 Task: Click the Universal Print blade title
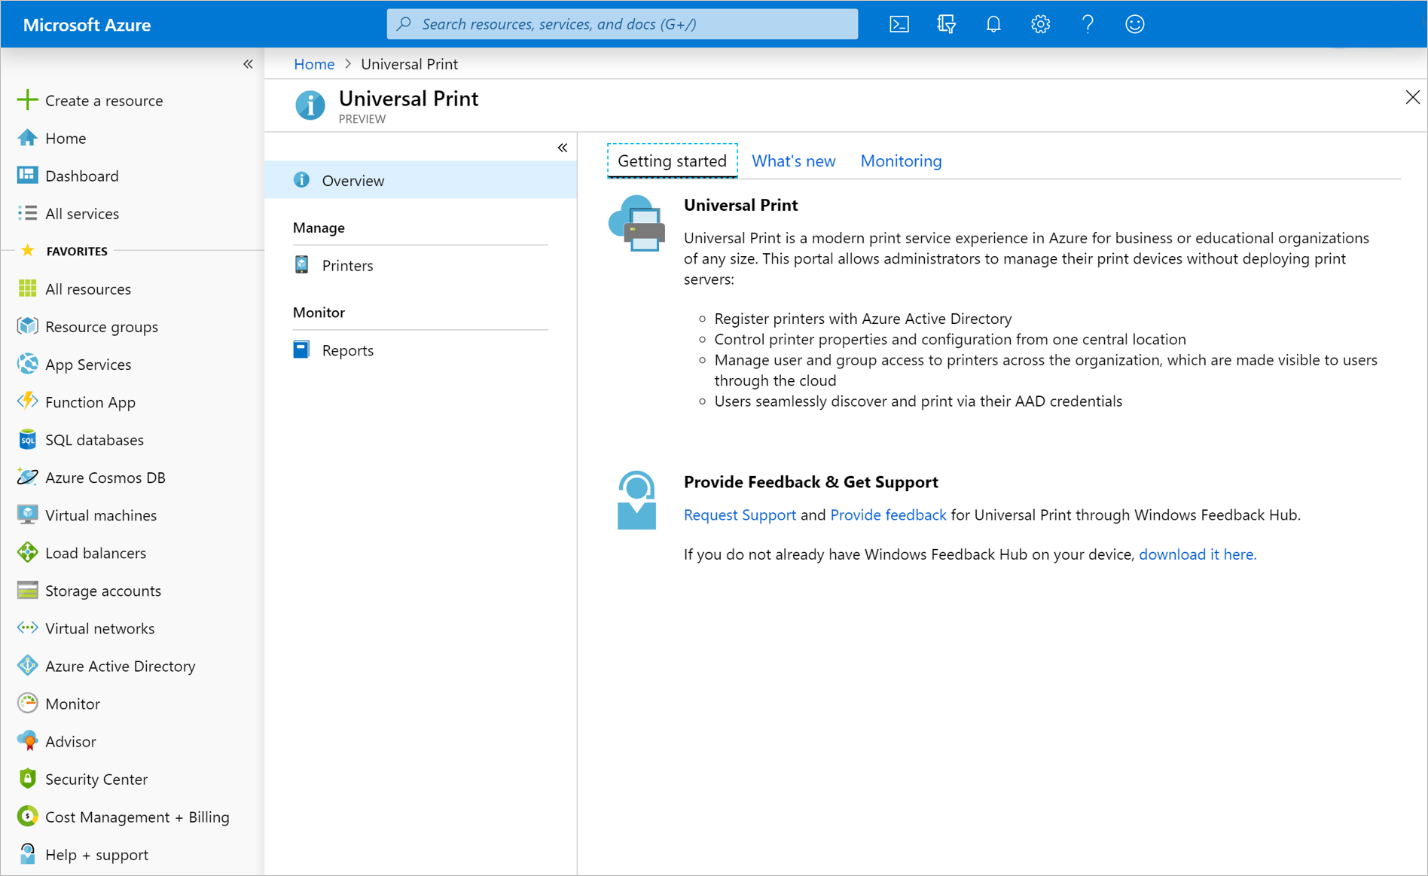[408, 98]
